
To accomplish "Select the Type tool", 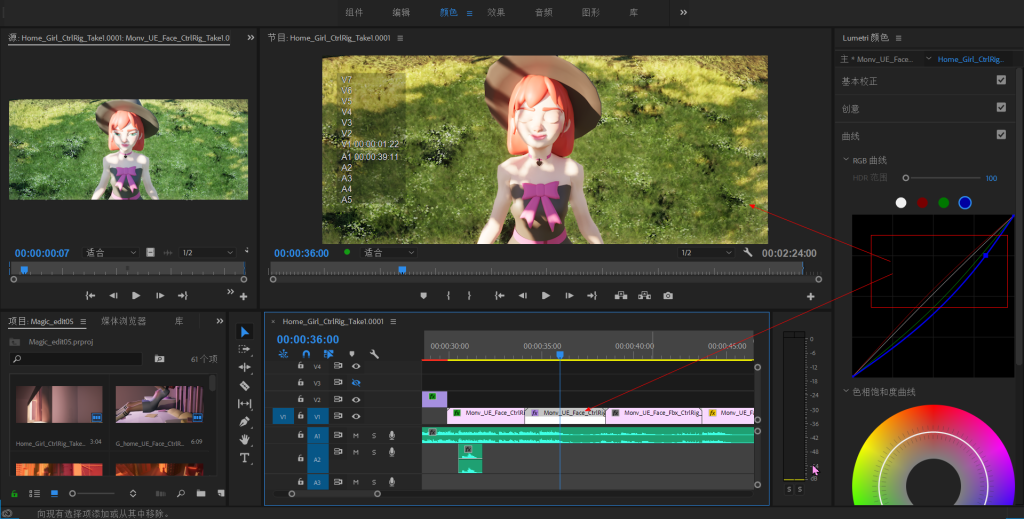I will tap(244, 458).
